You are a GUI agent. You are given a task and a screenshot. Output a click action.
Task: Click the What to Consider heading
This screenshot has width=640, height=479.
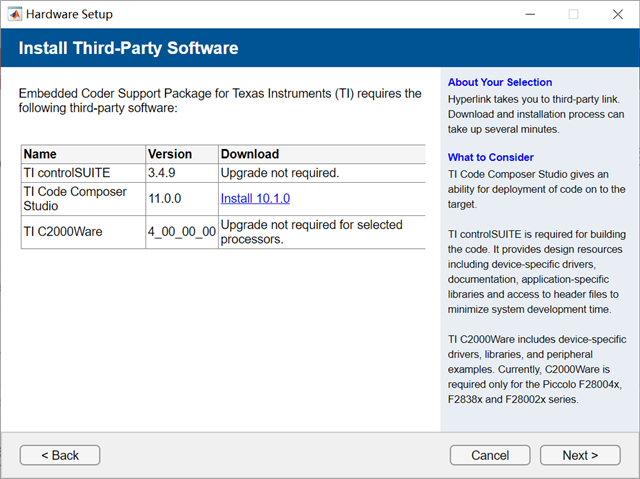click(x=491, y=157)
